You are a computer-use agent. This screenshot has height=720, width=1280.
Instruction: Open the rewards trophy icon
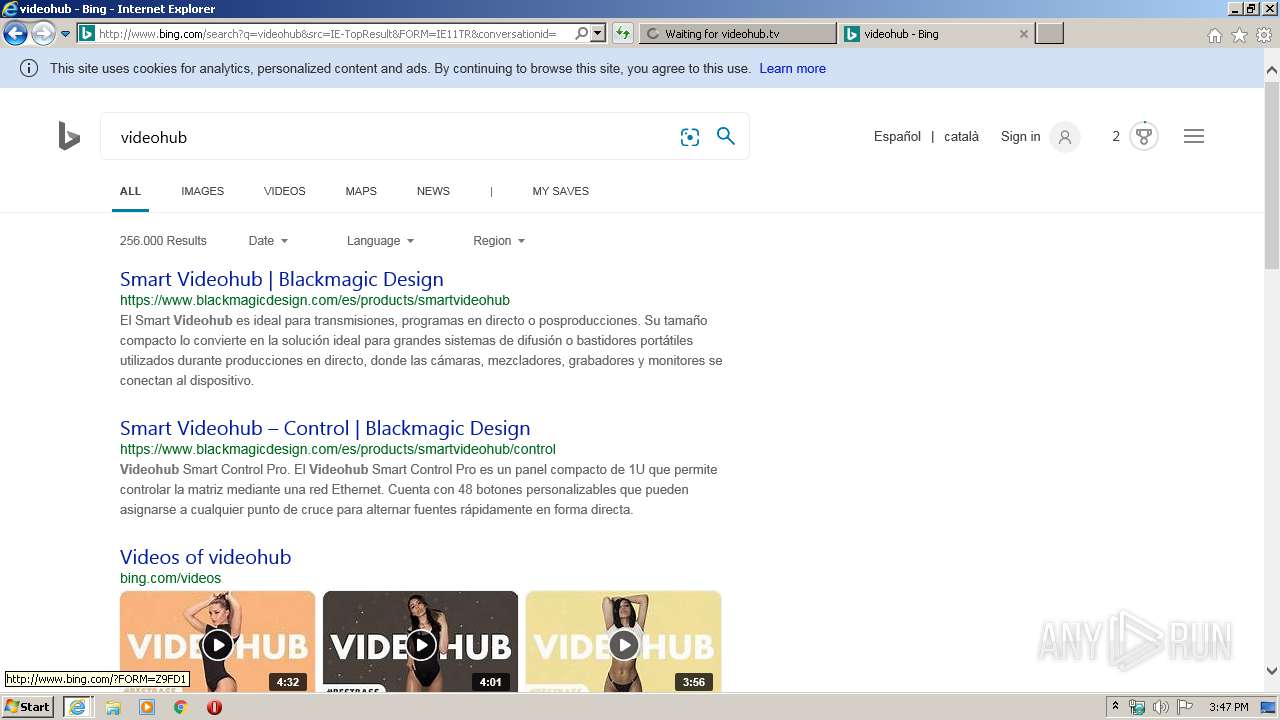(x=1144, y=136)
